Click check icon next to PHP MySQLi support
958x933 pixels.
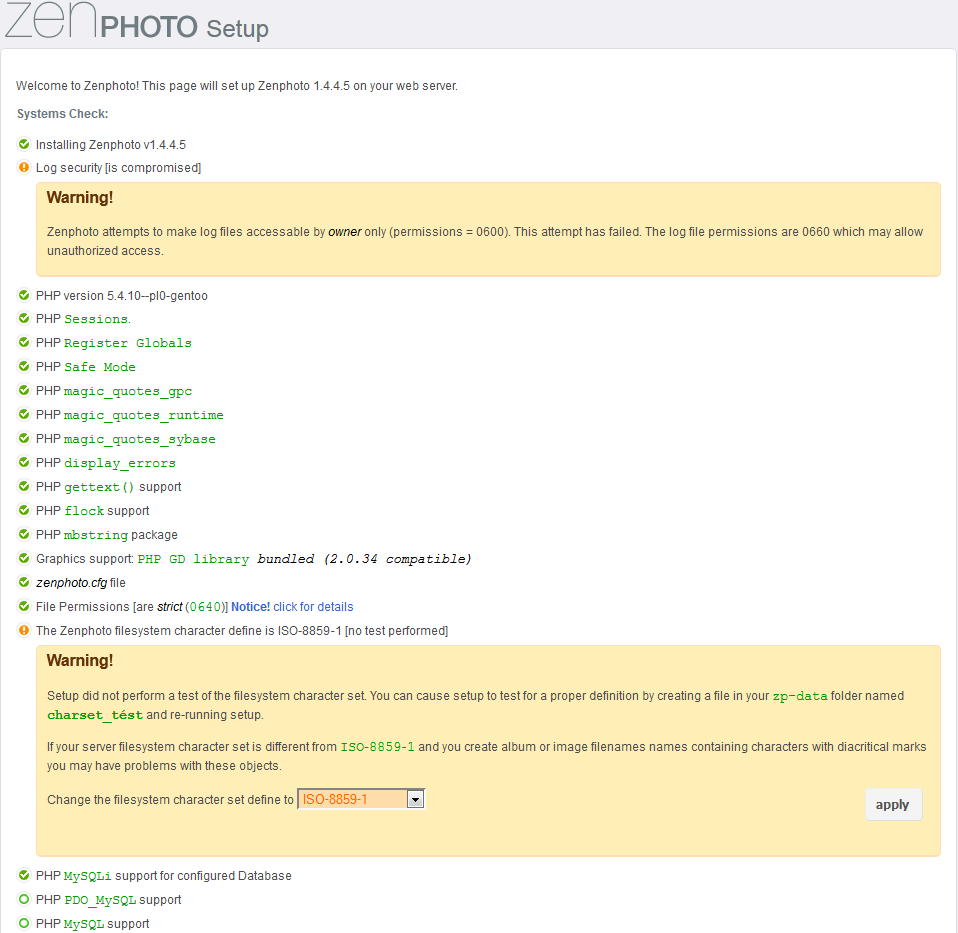click(24, 876)
